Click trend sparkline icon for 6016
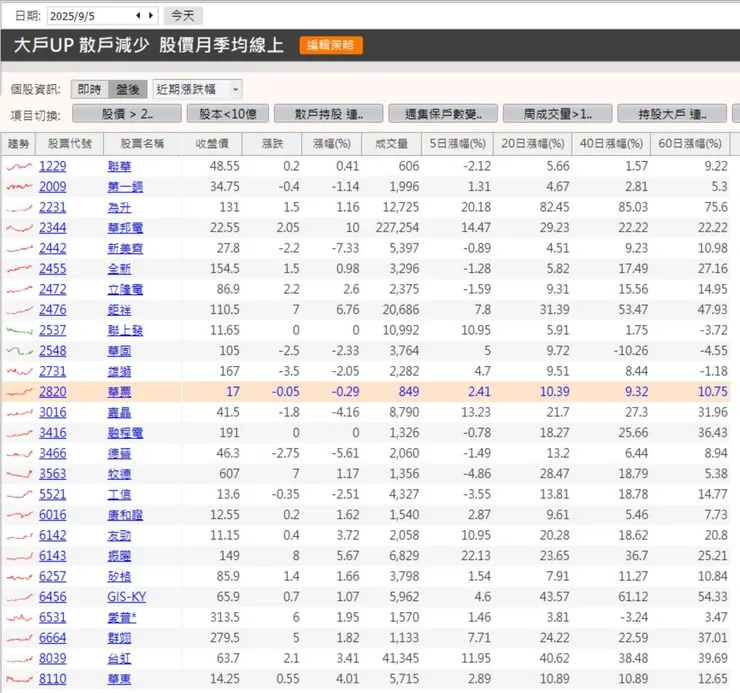 point(19,515)
